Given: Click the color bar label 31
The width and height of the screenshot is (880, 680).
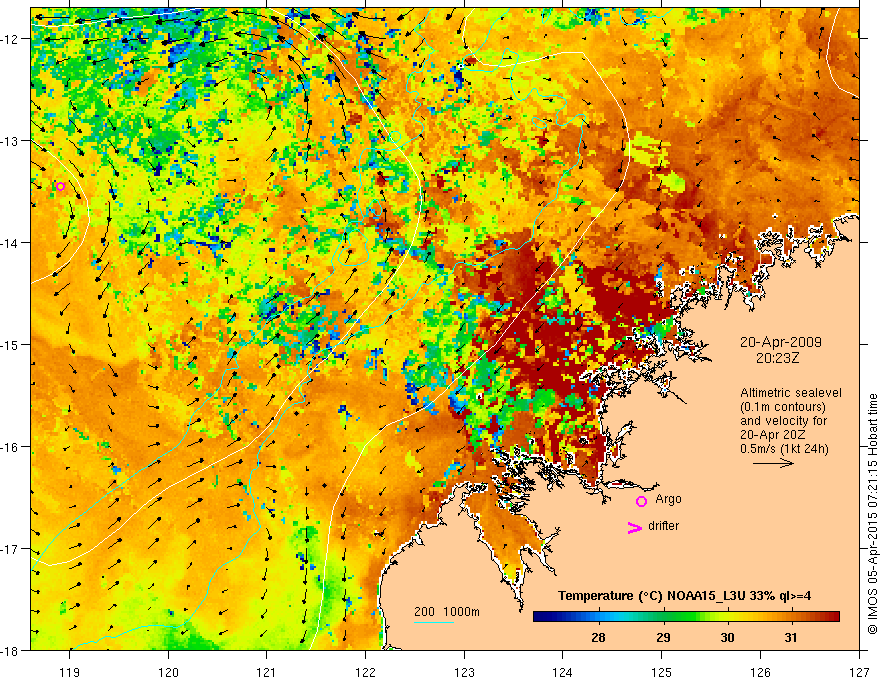Looking at the screenshot, I should tap(791, 637).
